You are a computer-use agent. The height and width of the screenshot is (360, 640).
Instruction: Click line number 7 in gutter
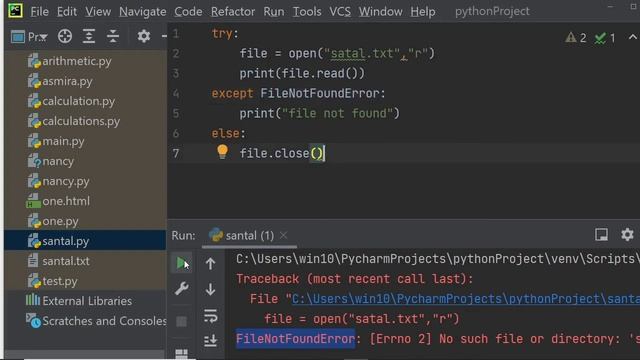coord(176,153)
